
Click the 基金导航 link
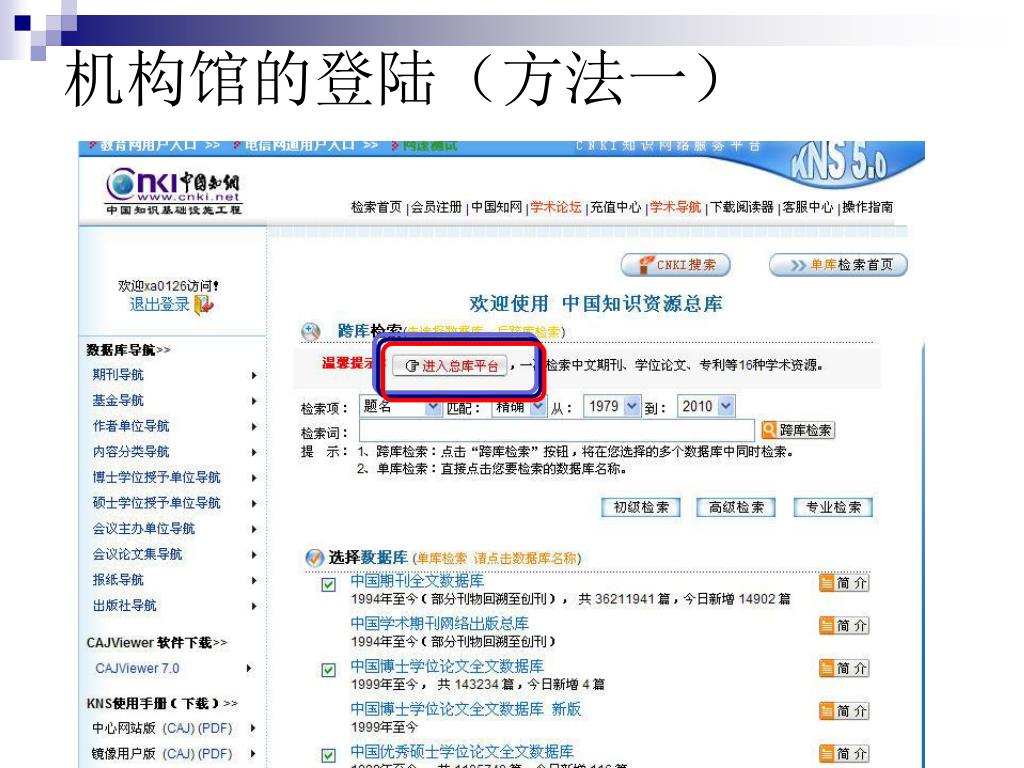pyautogui.click(x=118, y=400)
